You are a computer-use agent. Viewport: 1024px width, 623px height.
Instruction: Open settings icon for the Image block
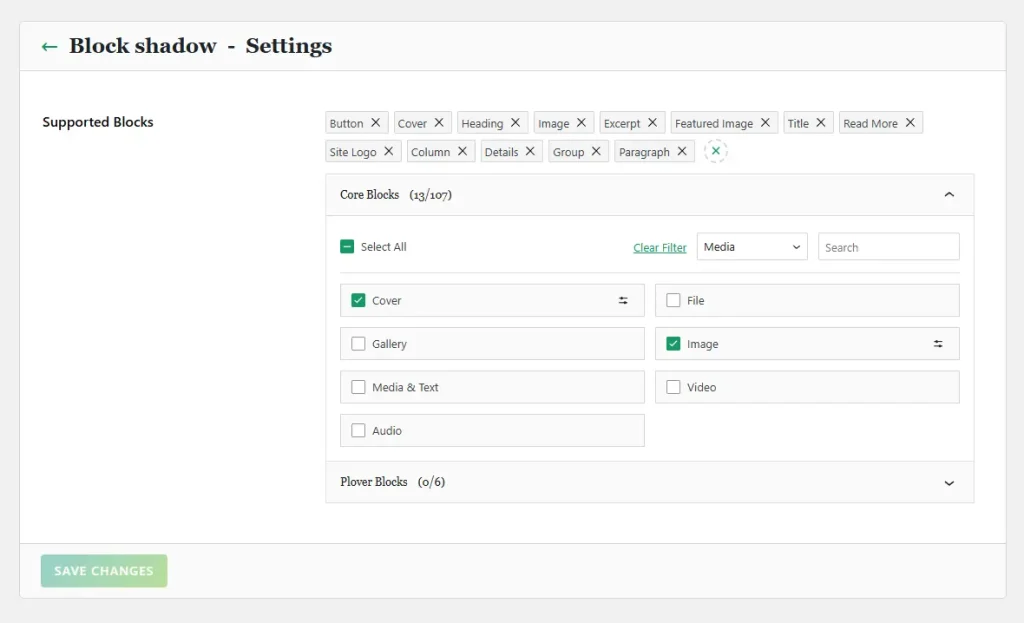click(x=938, y=344)
